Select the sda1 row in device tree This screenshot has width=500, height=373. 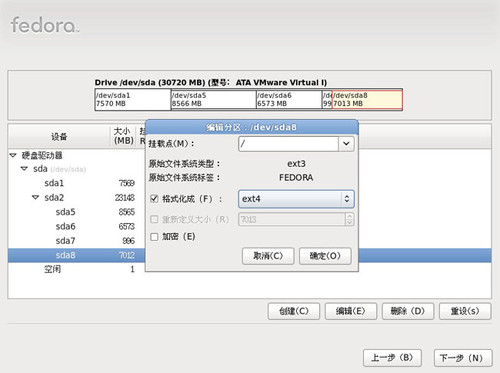click(77, 183)
